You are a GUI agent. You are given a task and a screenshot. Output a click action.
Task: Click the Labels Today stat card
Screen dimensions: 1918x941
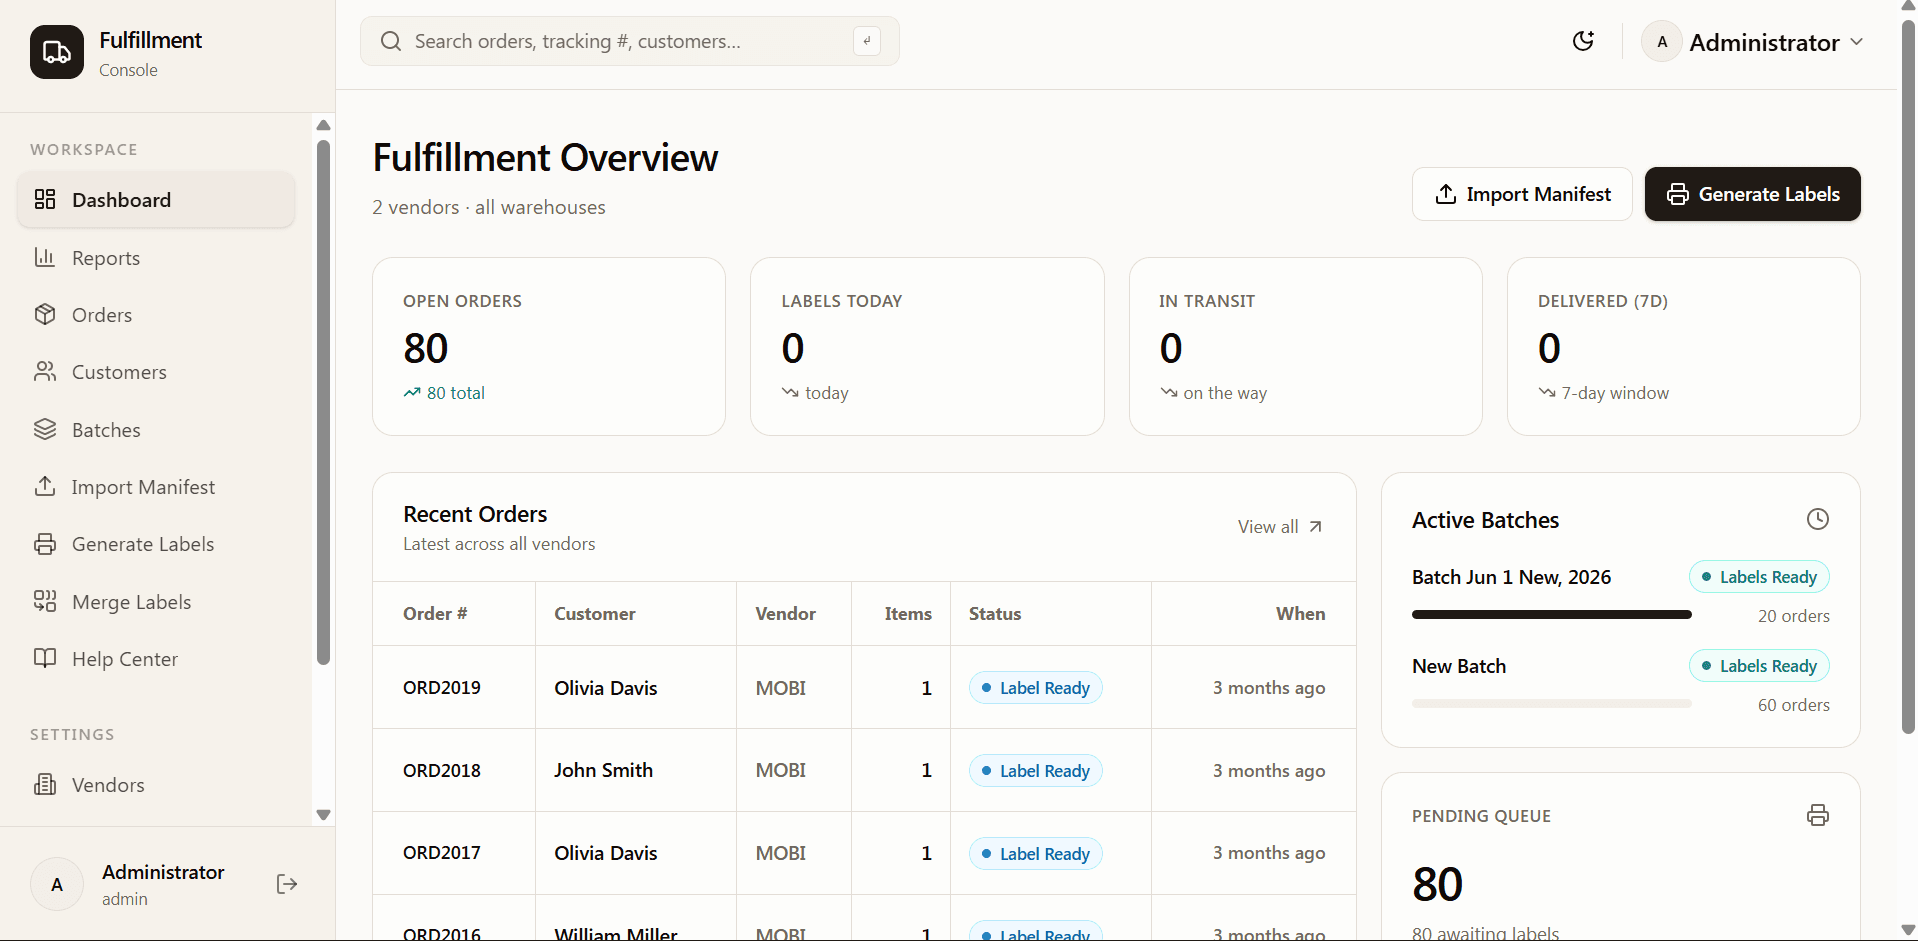[927, 347]
